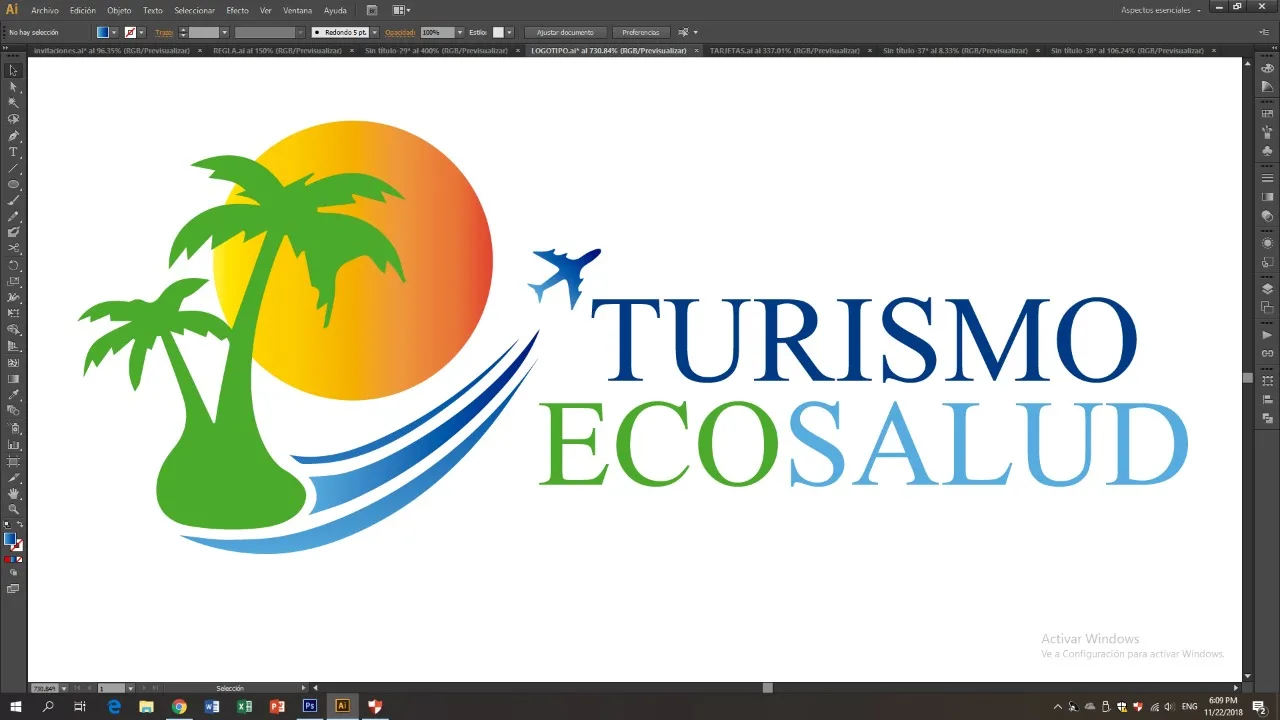Open the Links panel
Viewport: 1280px width, 720px height.
(x=1267, y=354)
